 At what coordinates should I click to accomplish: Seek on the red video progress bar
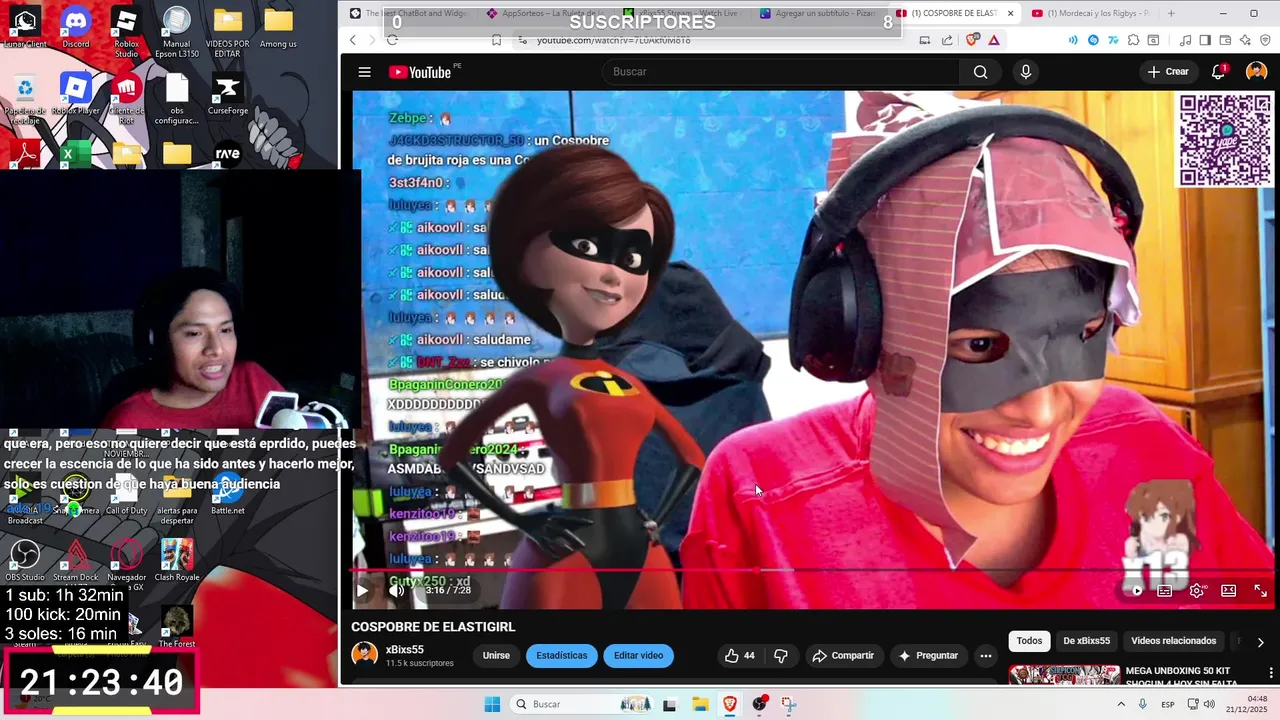[812, 571]
